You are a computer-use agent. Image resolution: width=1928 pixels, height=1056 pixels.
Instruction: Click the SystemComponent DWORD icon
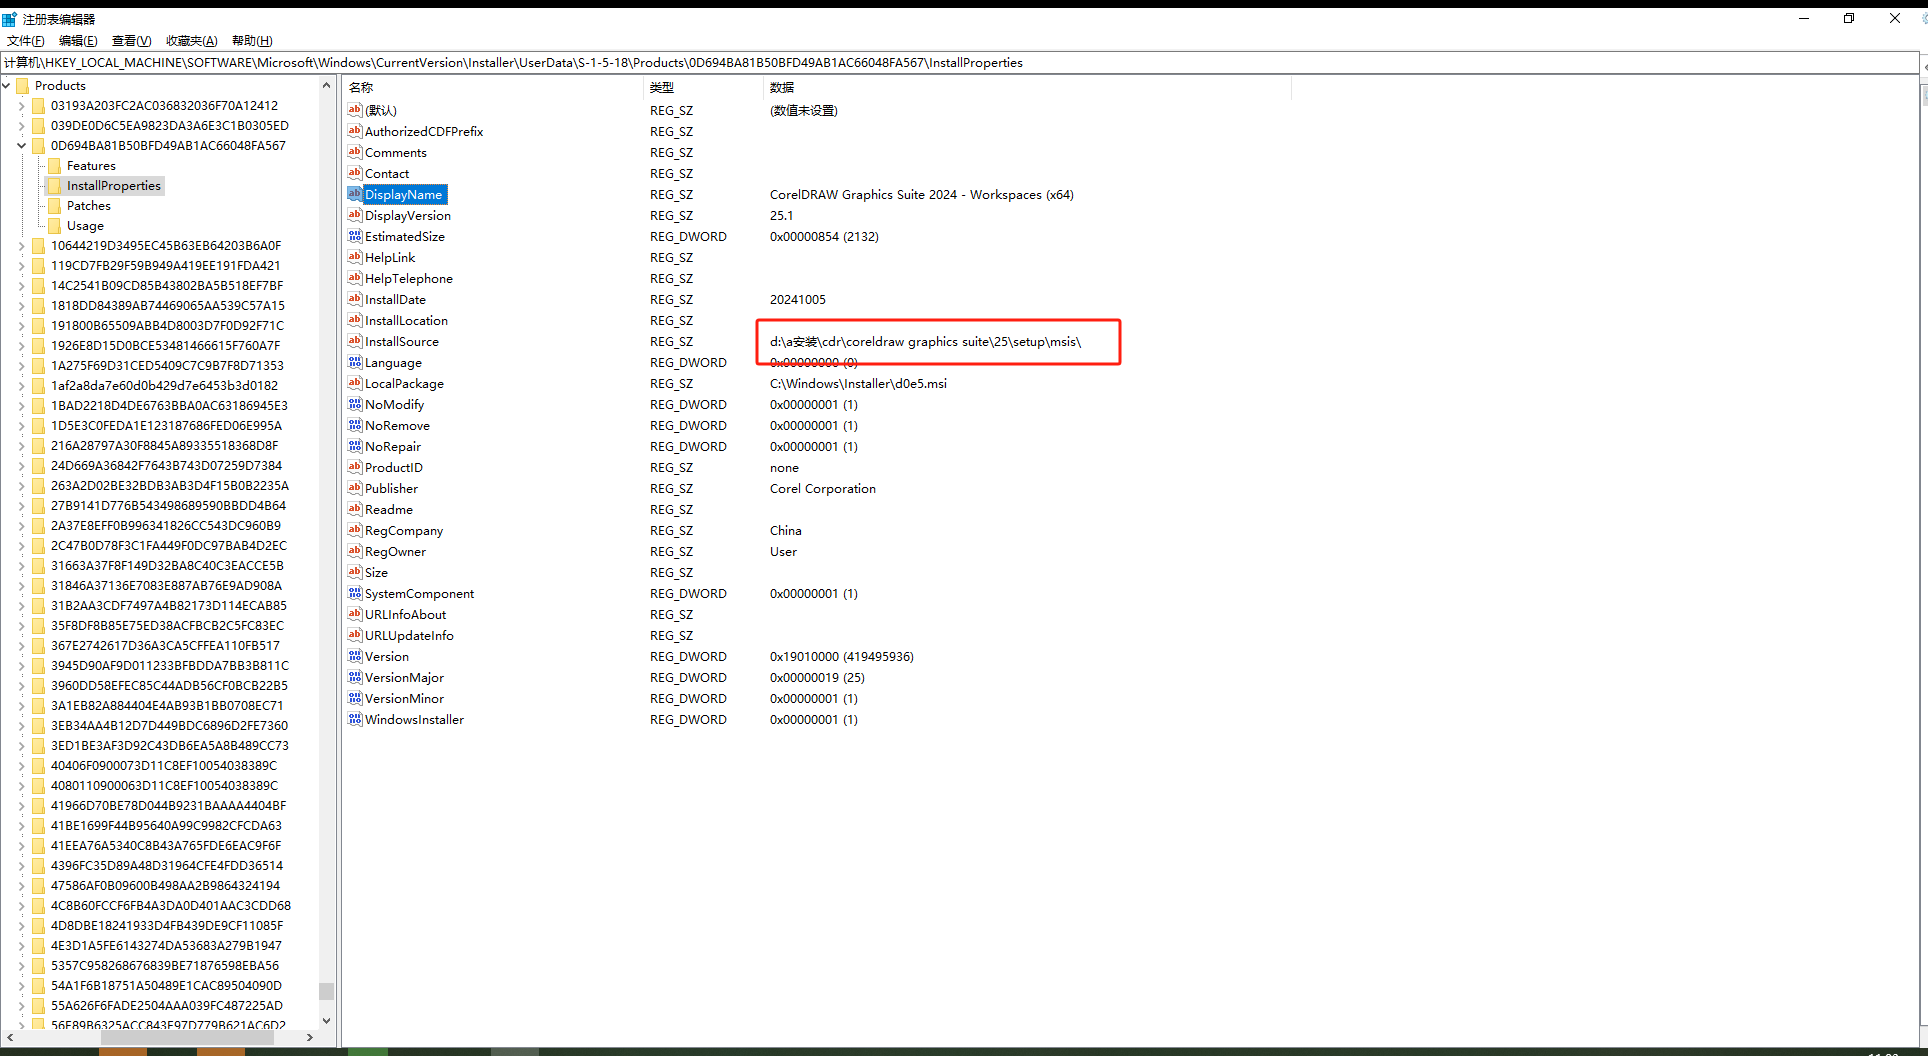click(354, 593)
